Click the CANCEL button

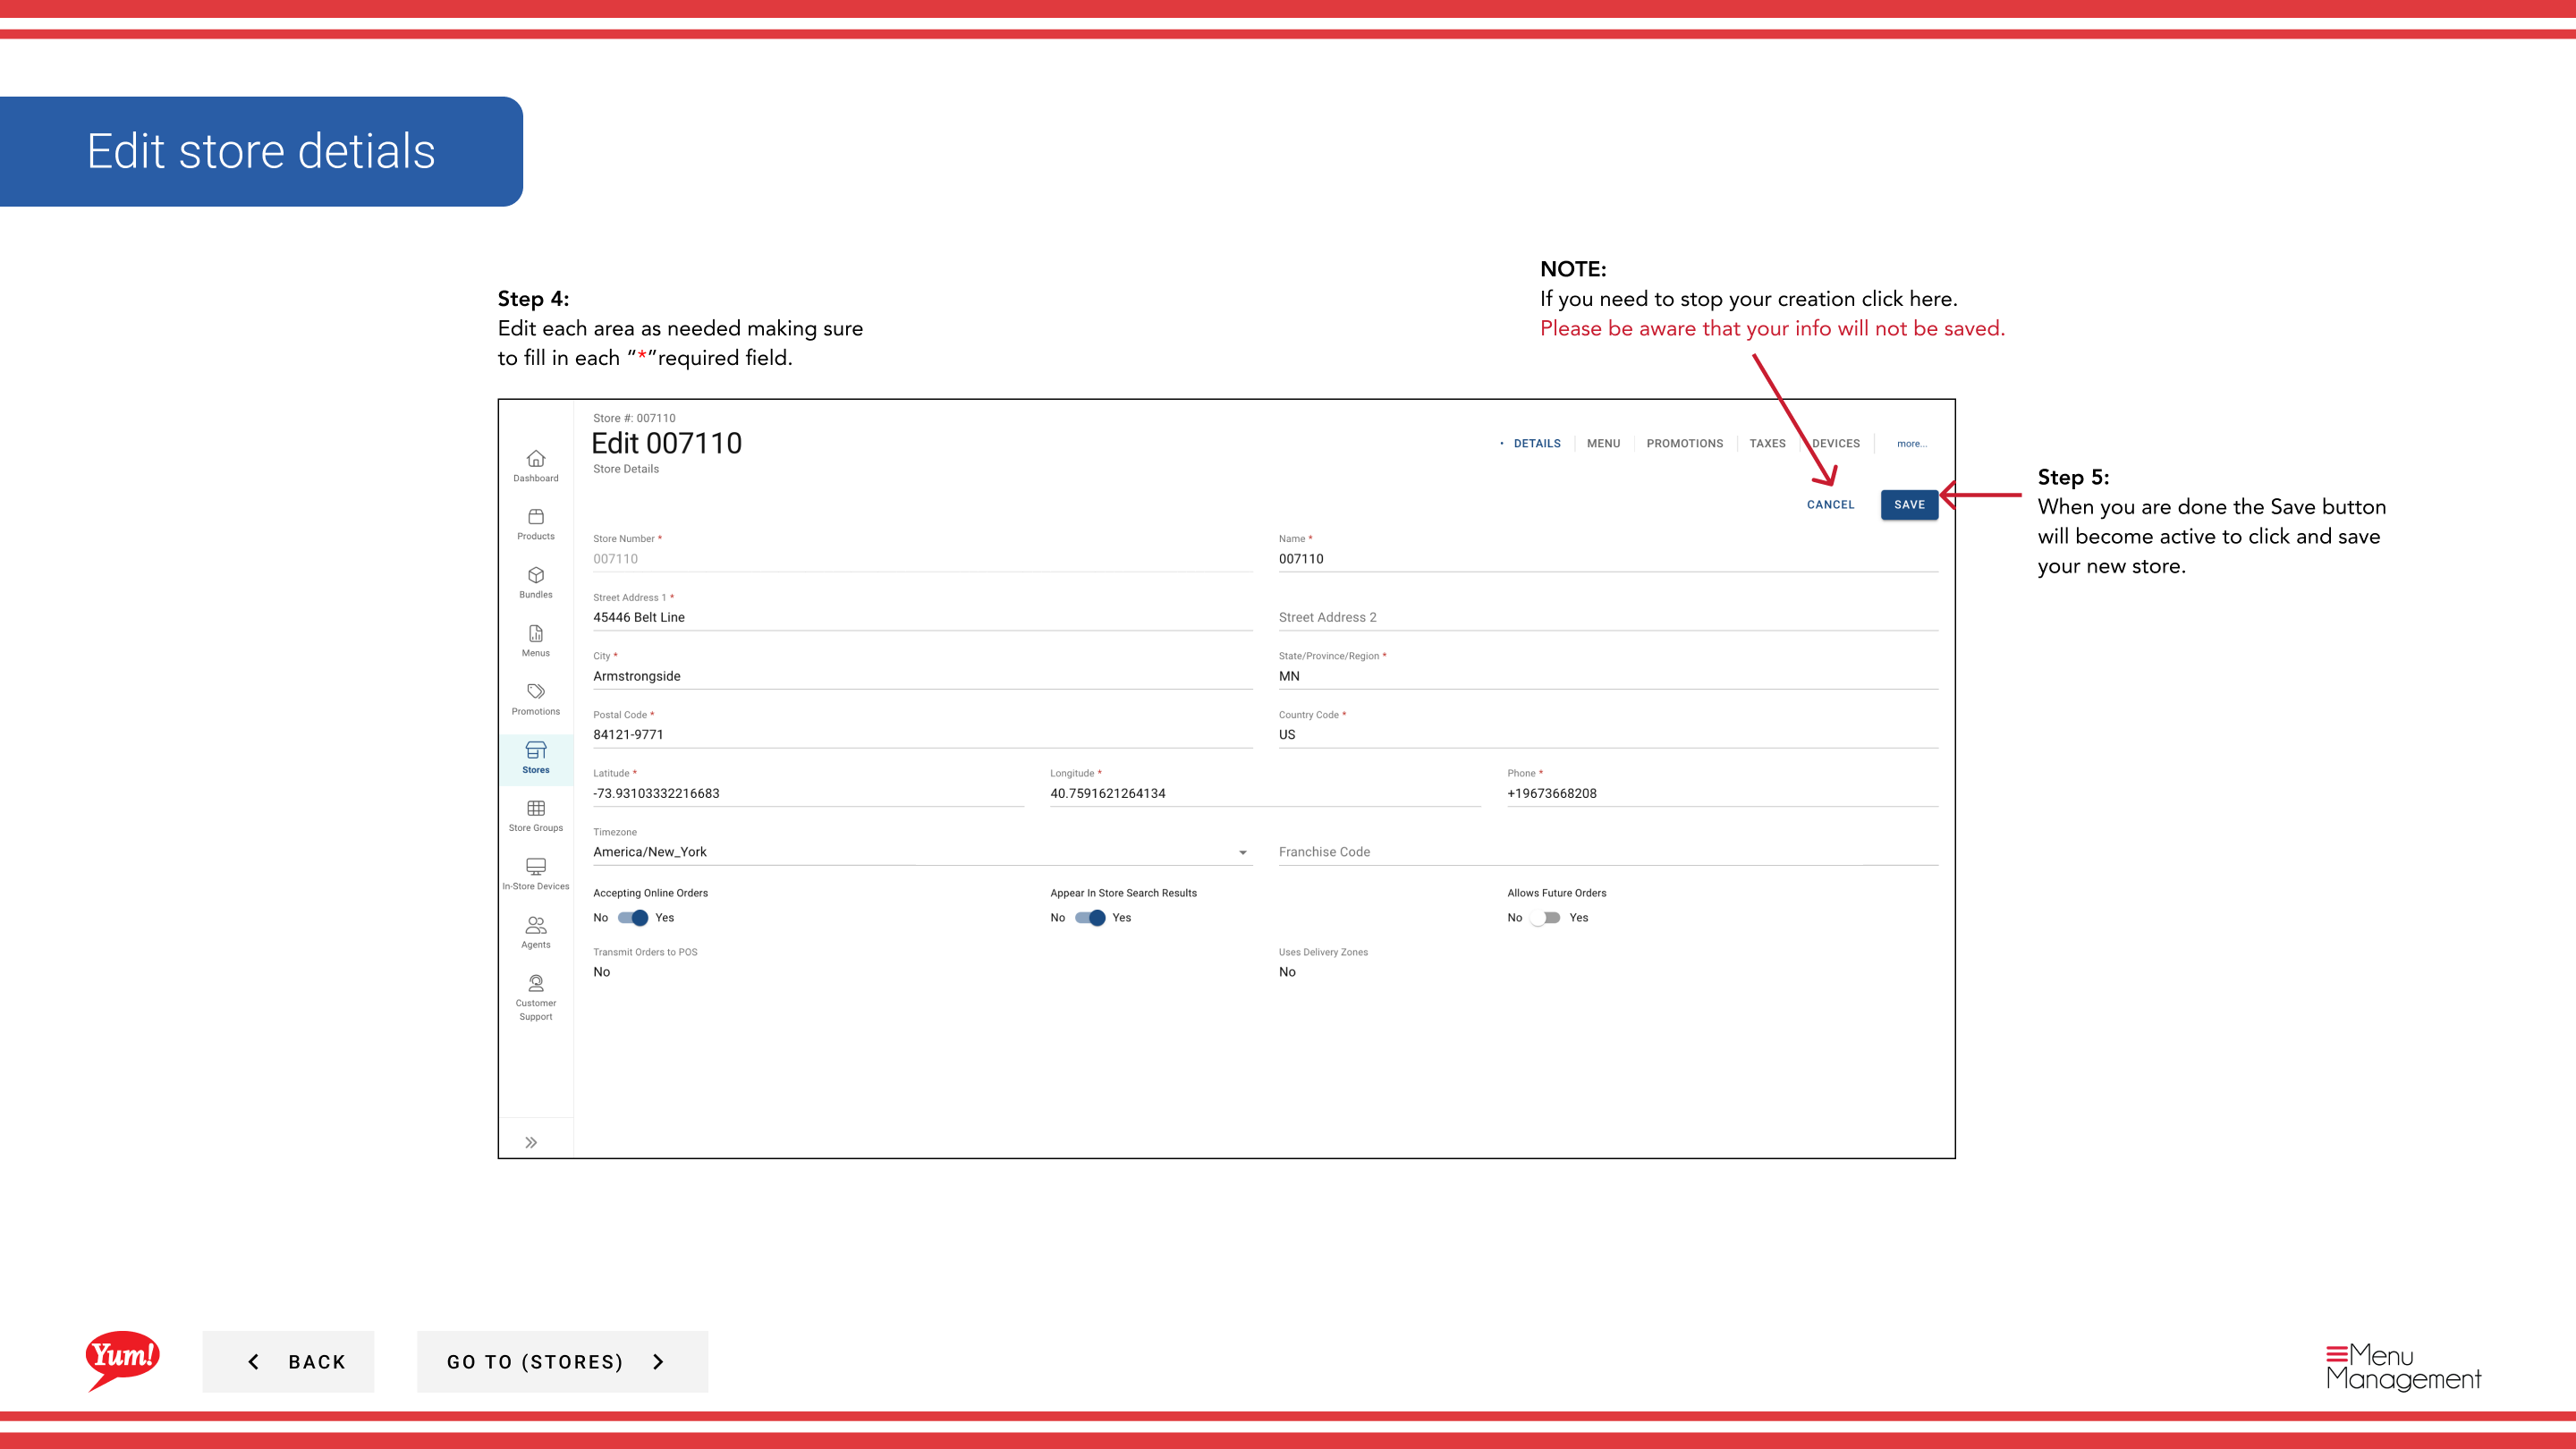pyautogui.click(x=1830, y=505)
